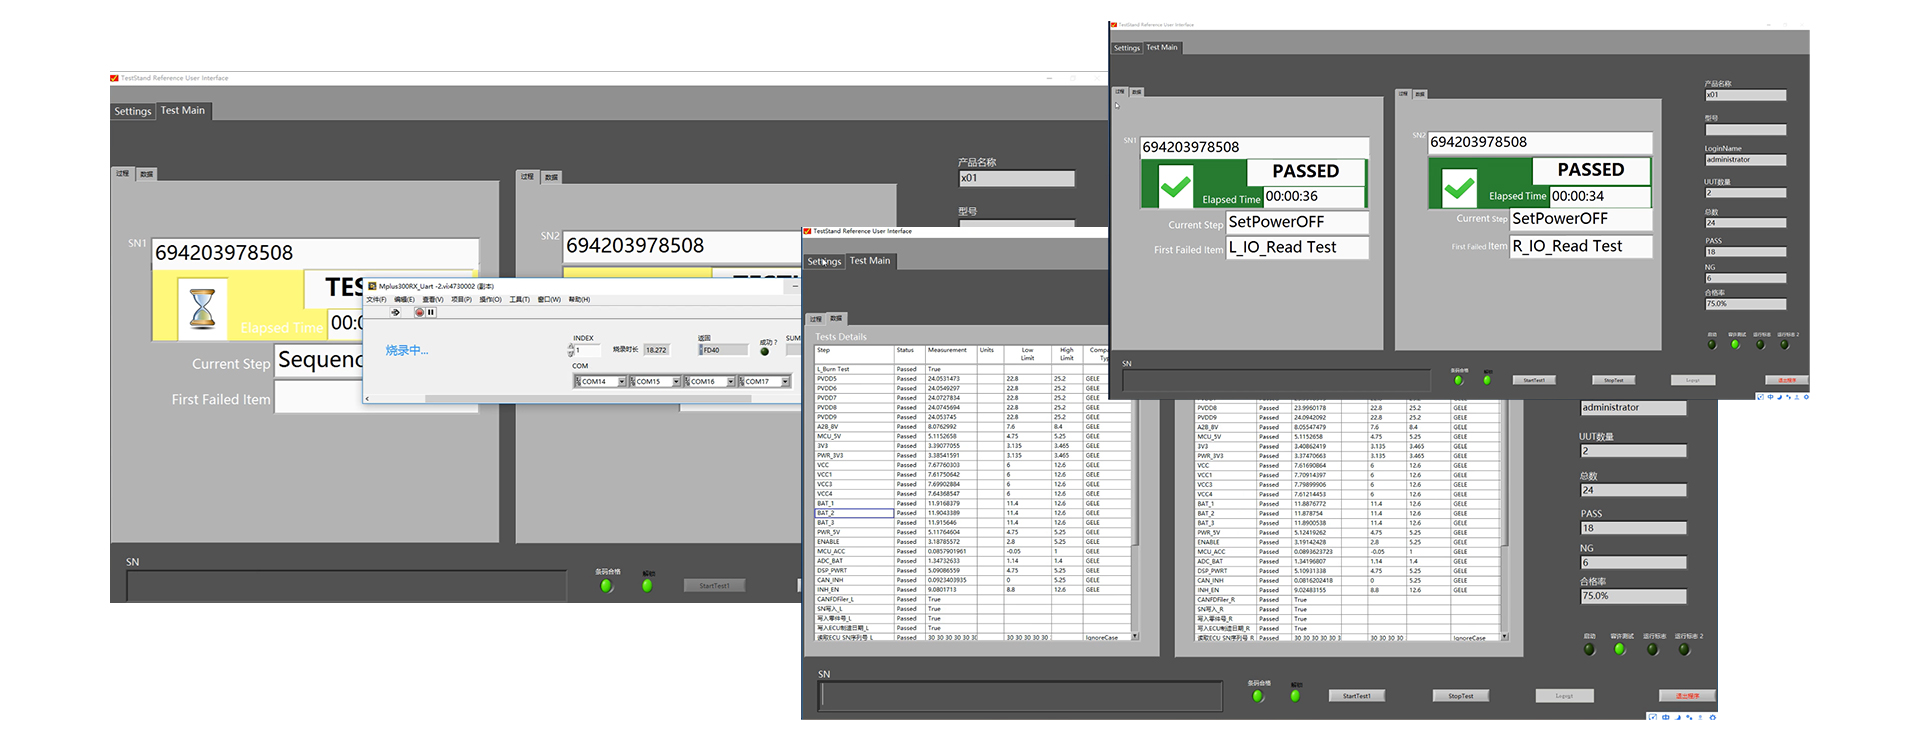Open the 工具(T) menu
Viewport: 1920px width, 750px height.
pos(519,299)
